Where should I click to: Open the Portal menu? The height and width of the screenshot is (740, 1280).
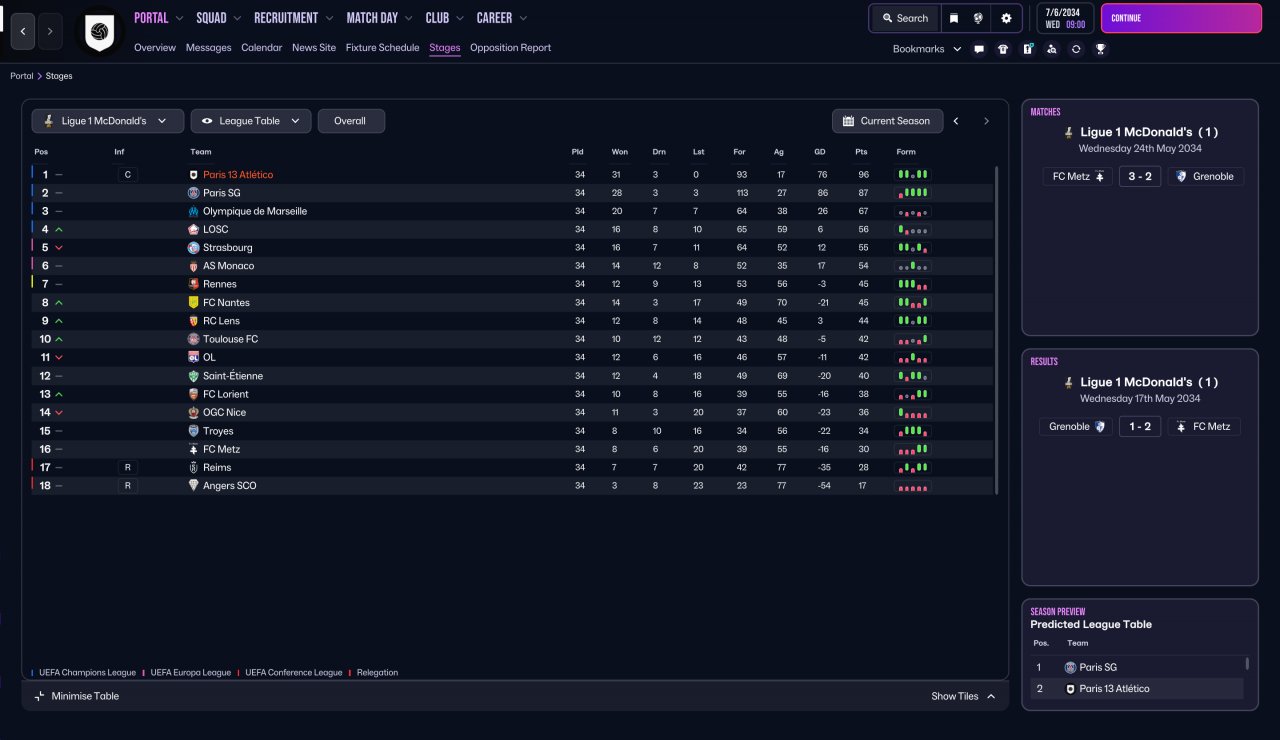pyautogui.click(x=159, y=18)
